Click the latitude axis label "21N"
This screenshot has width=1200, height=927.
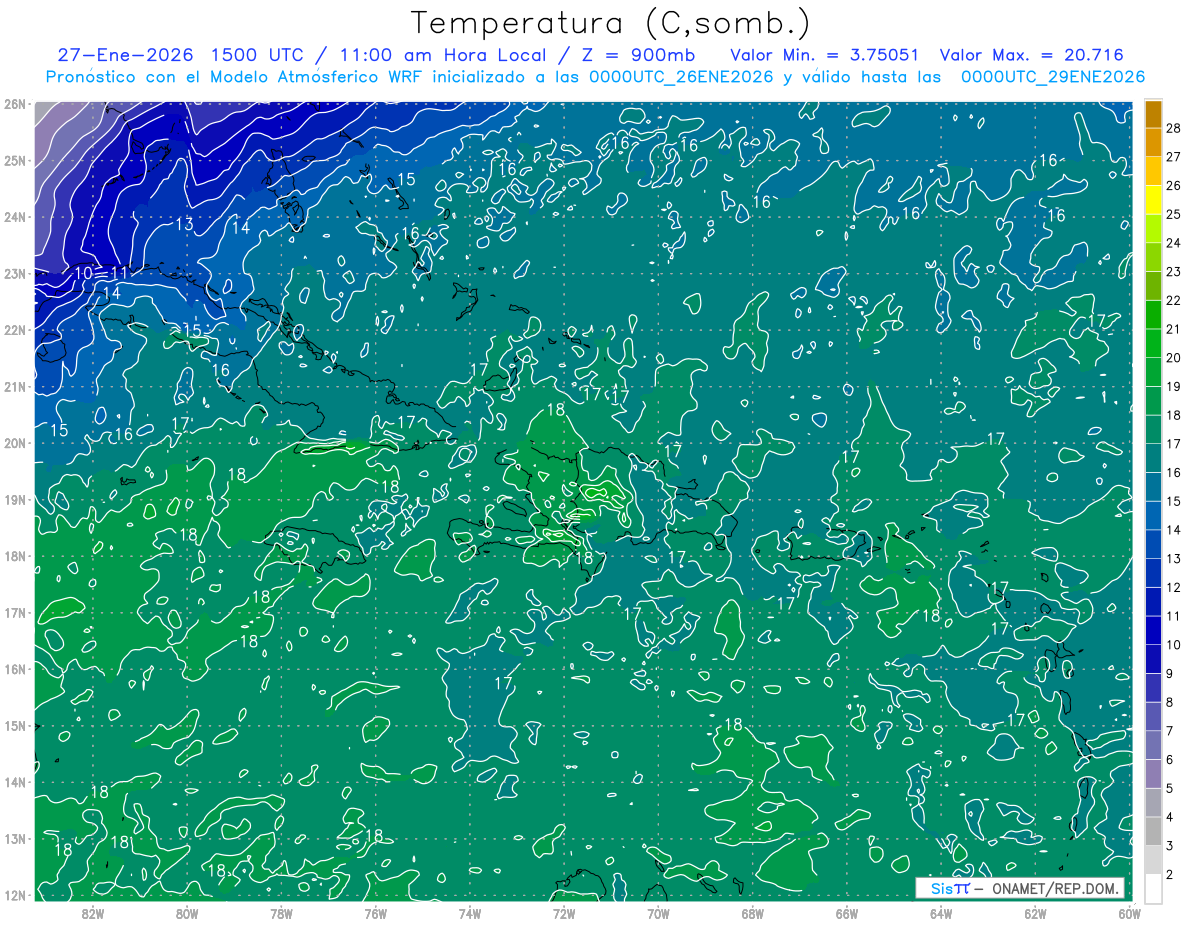pyautogui.click(x=14, y=386)
